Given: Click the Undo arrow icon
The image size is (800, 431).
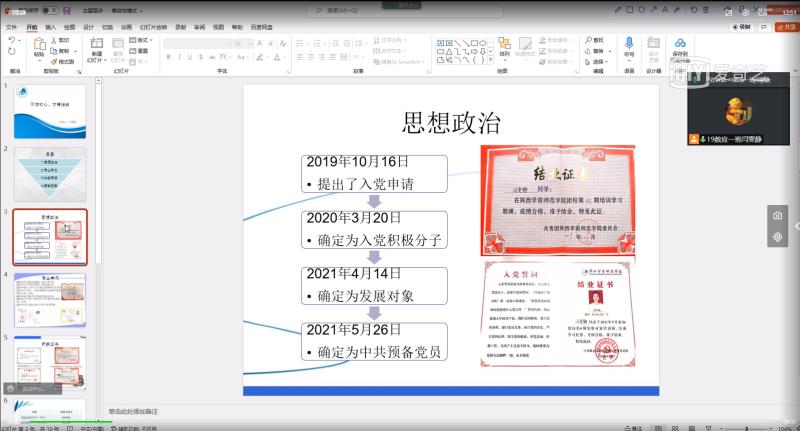Looking at the screenshot, I should [11, 40].
